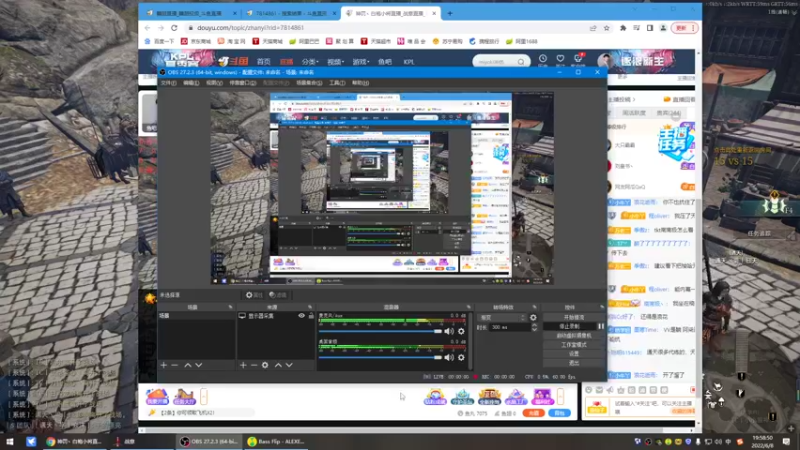
Task: Open JD Mall bookmark
Action: [x=196, y=41]
